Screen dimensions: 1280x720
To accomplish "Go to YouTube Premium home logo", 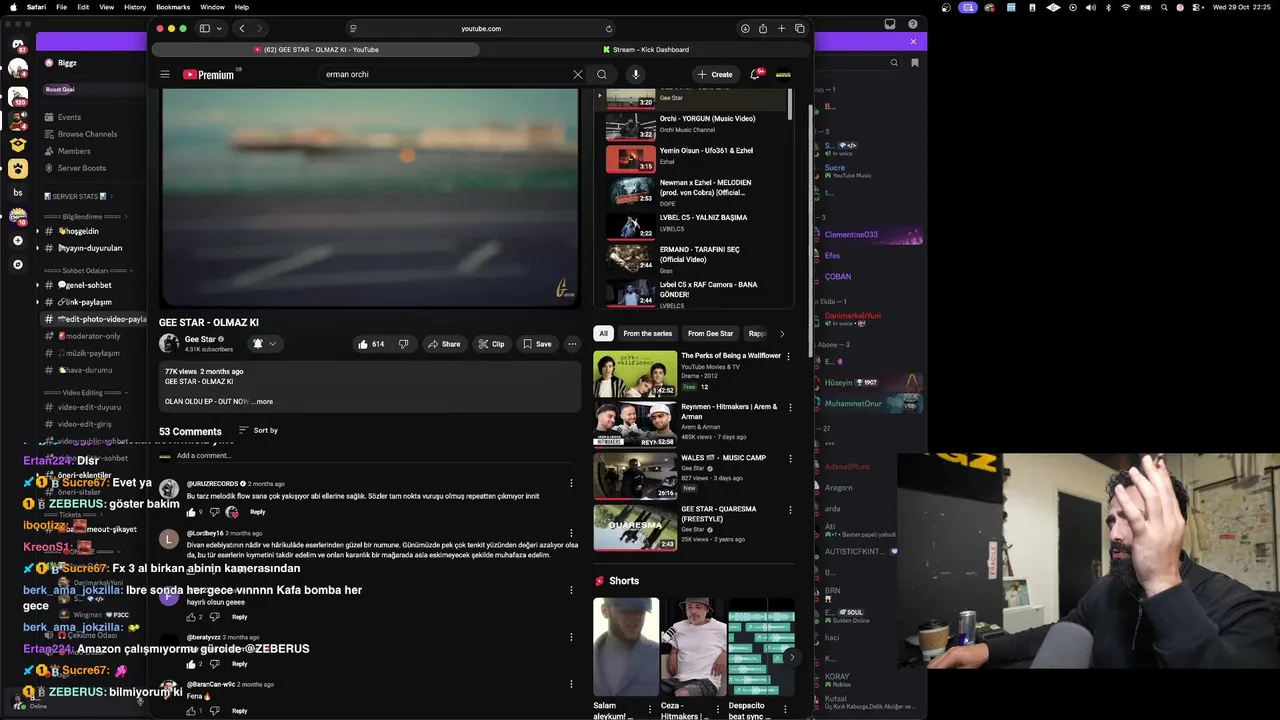I will 211,74.
